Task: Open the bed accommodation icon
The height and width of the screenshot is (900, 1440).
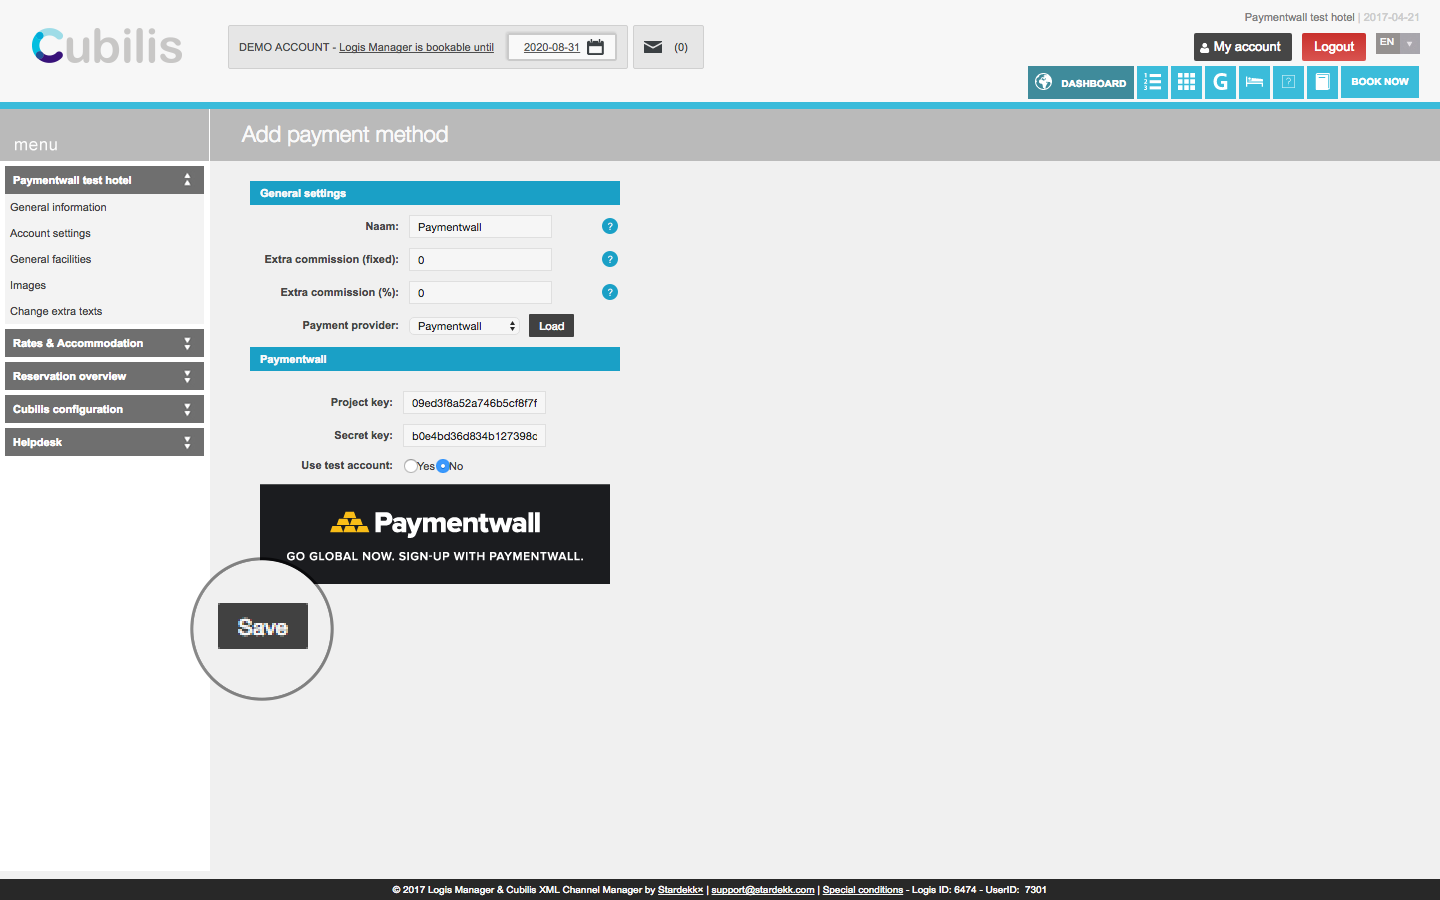Action: 1254,82
